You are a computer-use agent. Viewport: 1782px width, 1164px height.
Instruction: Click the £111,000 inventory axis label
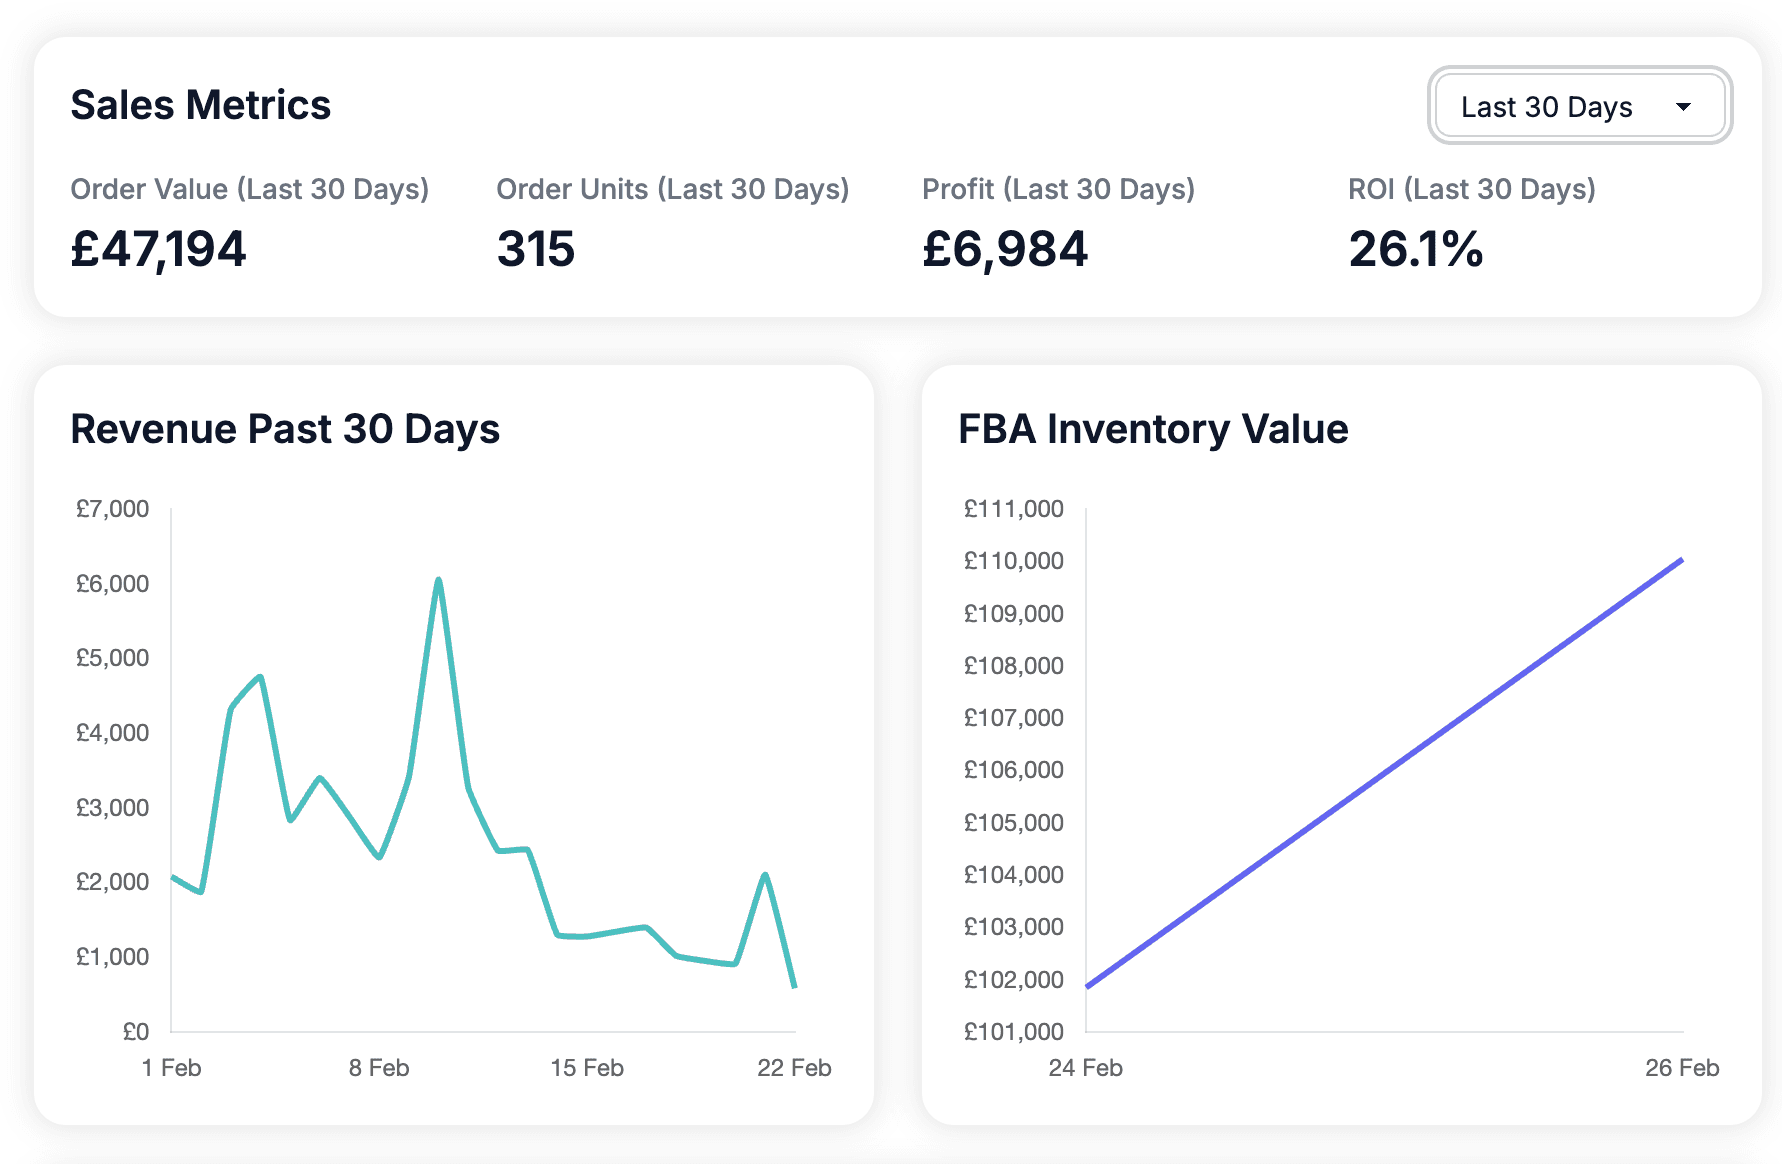(1013, 509)
